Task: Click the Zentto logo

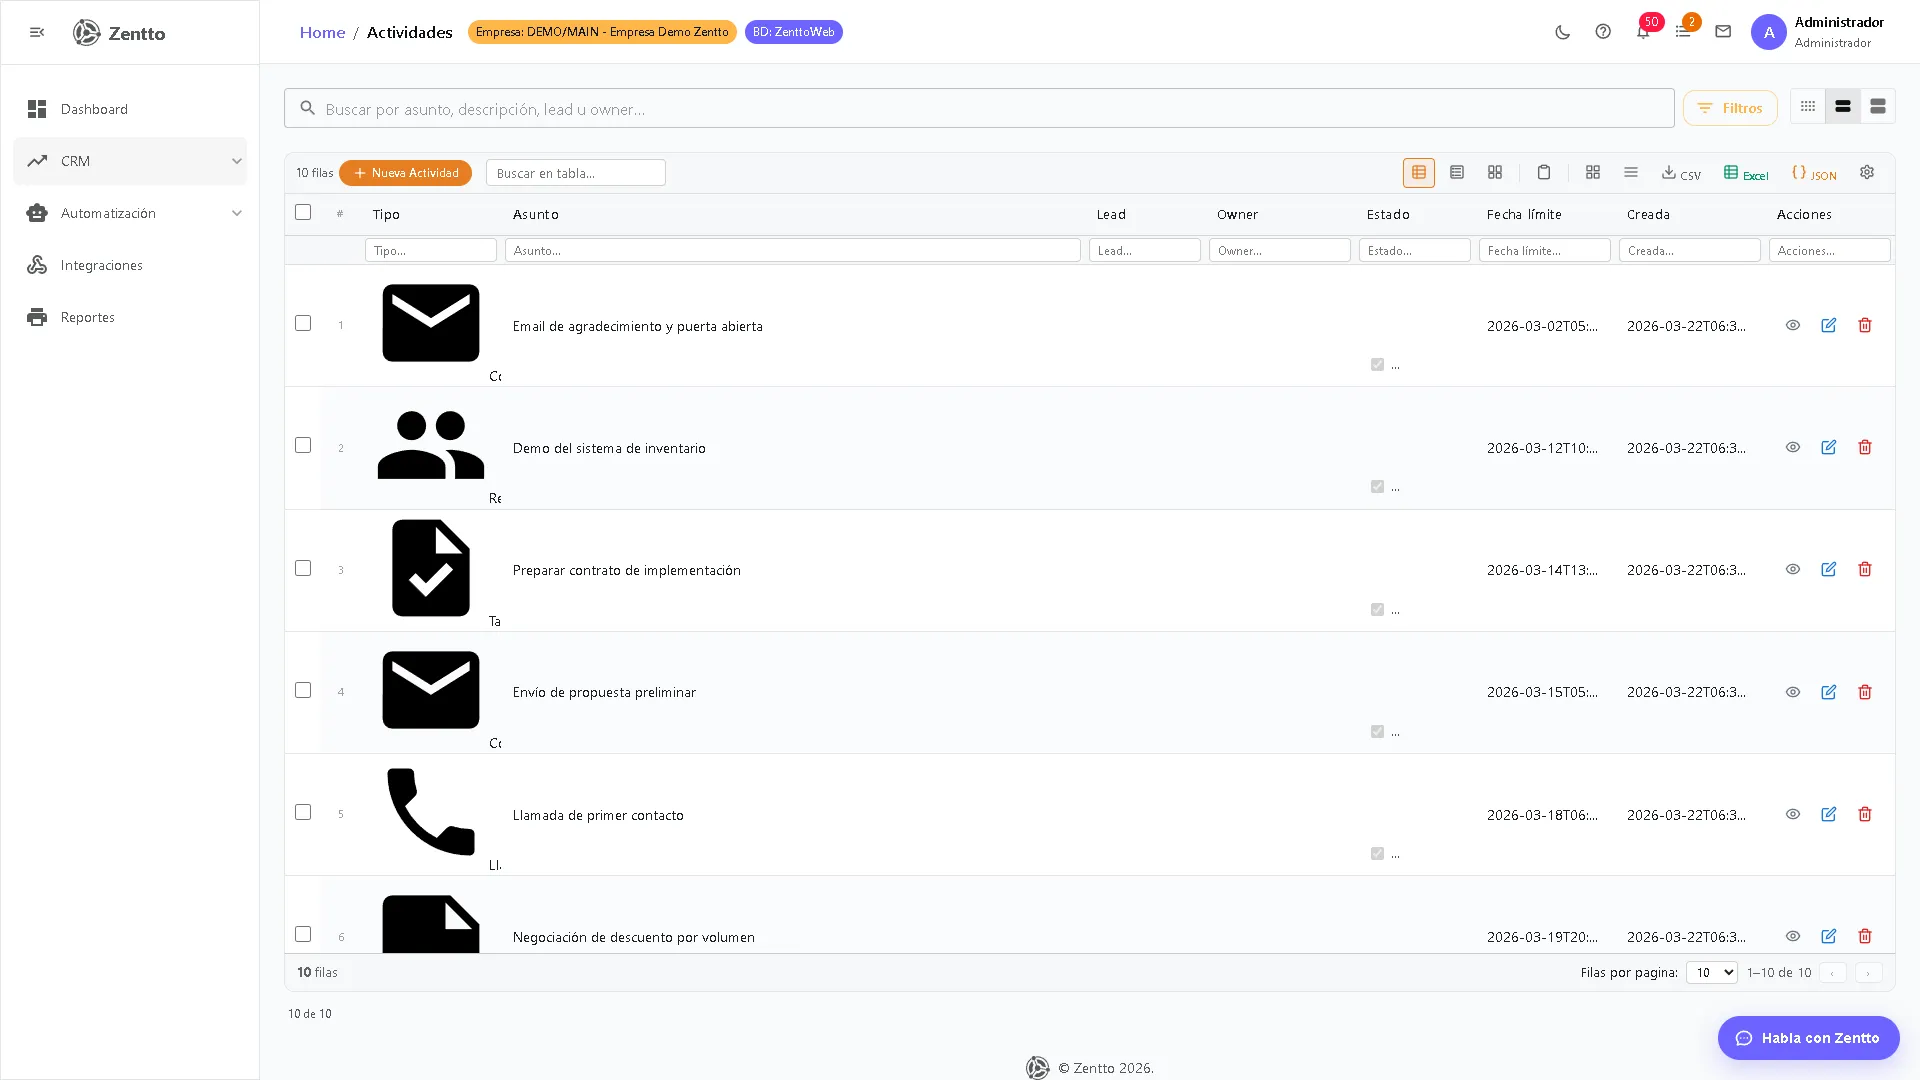Action: click(119, 32)
